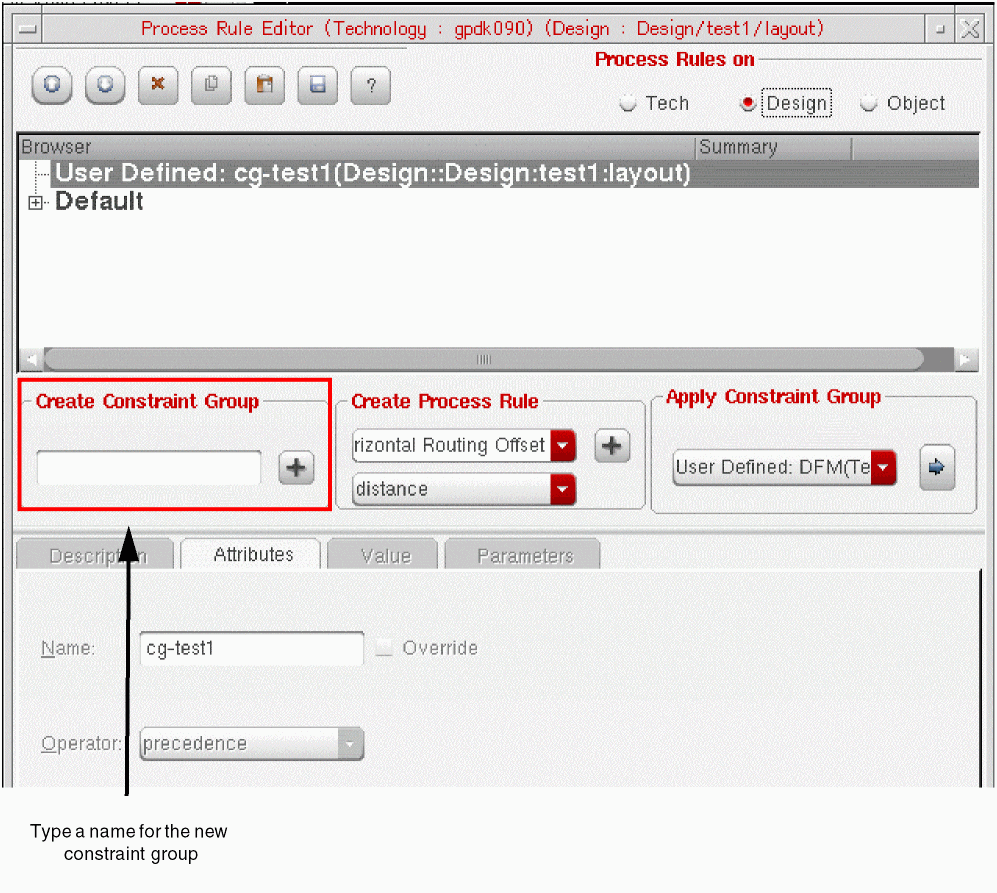Click the move down arrow toolbar button
This screenshot has width=997, height=893.
pos(105,86)
